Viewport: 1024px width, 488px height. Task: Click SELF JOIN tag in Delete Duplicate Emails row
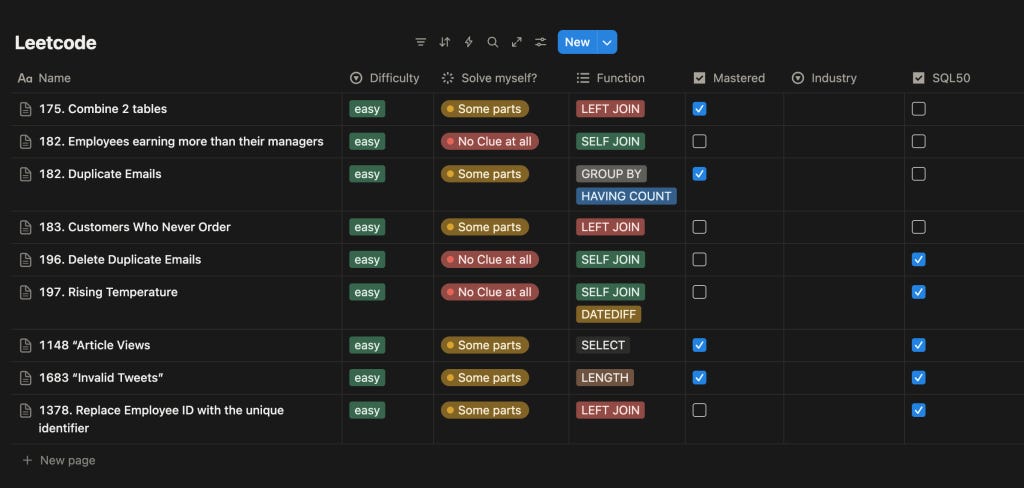(x=610, y=260)
